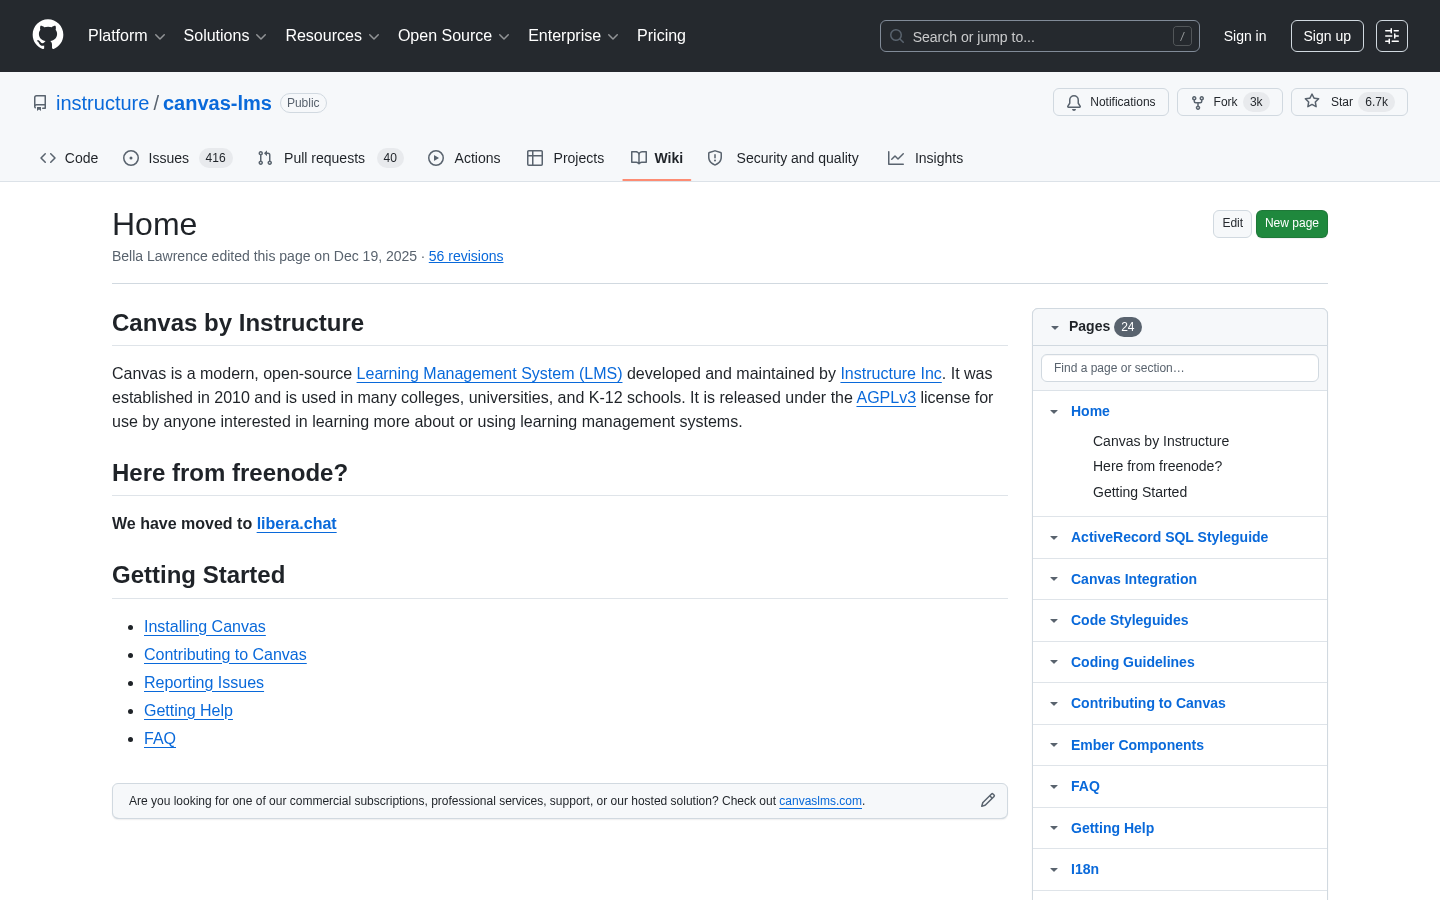Open Ember Components wiki page
Viewport: 1440px width, 900px height.
pos(1137,745)
